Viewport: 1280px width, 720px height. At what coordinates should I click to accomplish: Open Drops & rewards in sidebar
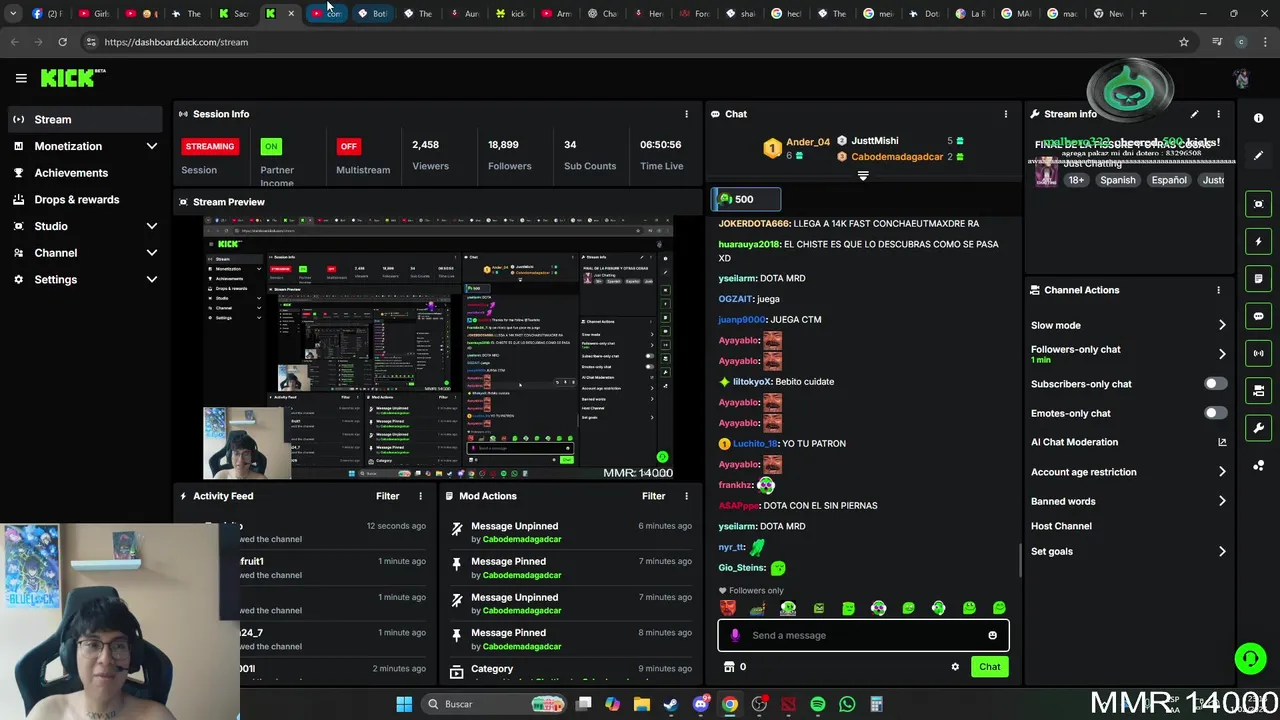point(85,199)
